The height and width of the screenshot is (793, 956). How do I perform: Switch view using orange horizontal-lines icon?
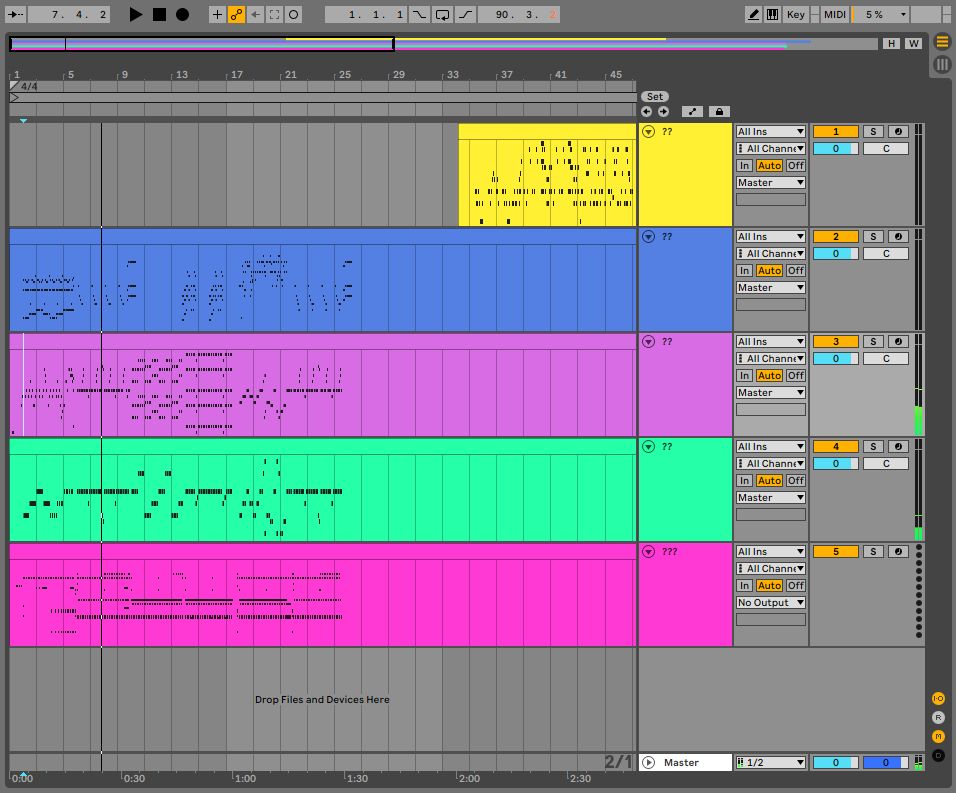[x=942, y=41]
